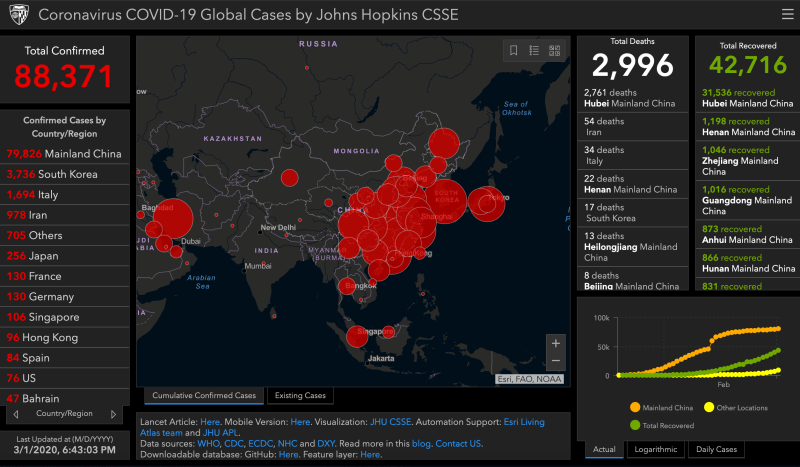Click 866 recovered Hunan entry
800x467 pixels.
747,263
